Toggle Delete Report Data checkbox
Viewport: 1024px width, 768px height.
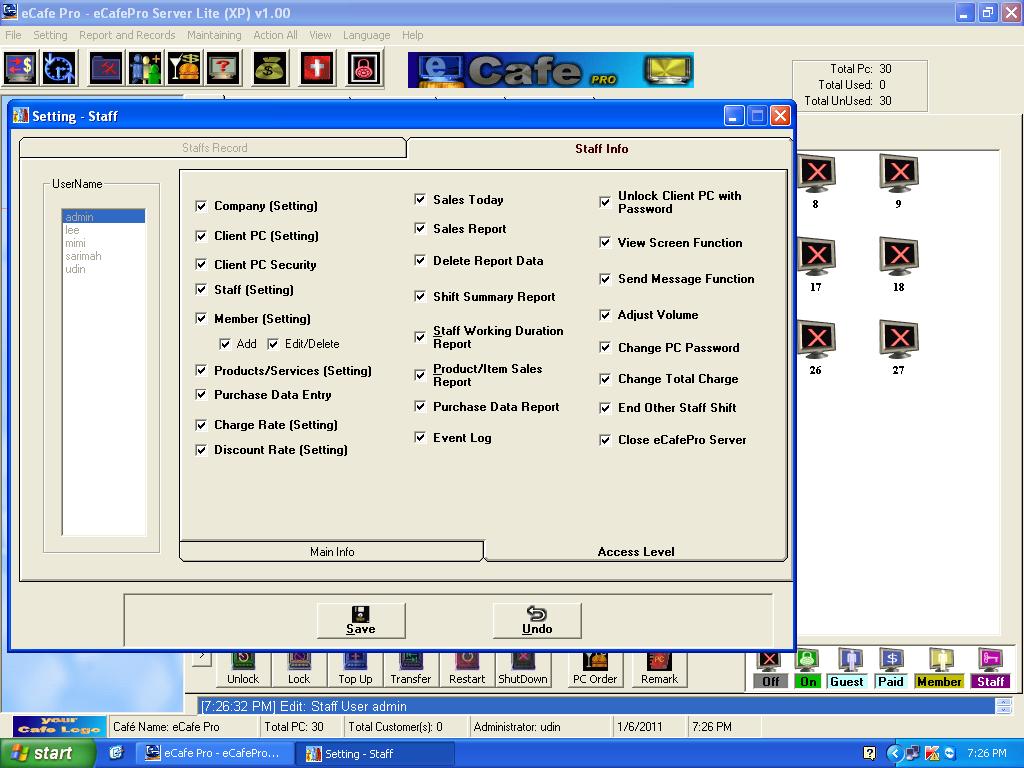click(x=420, y=261)
